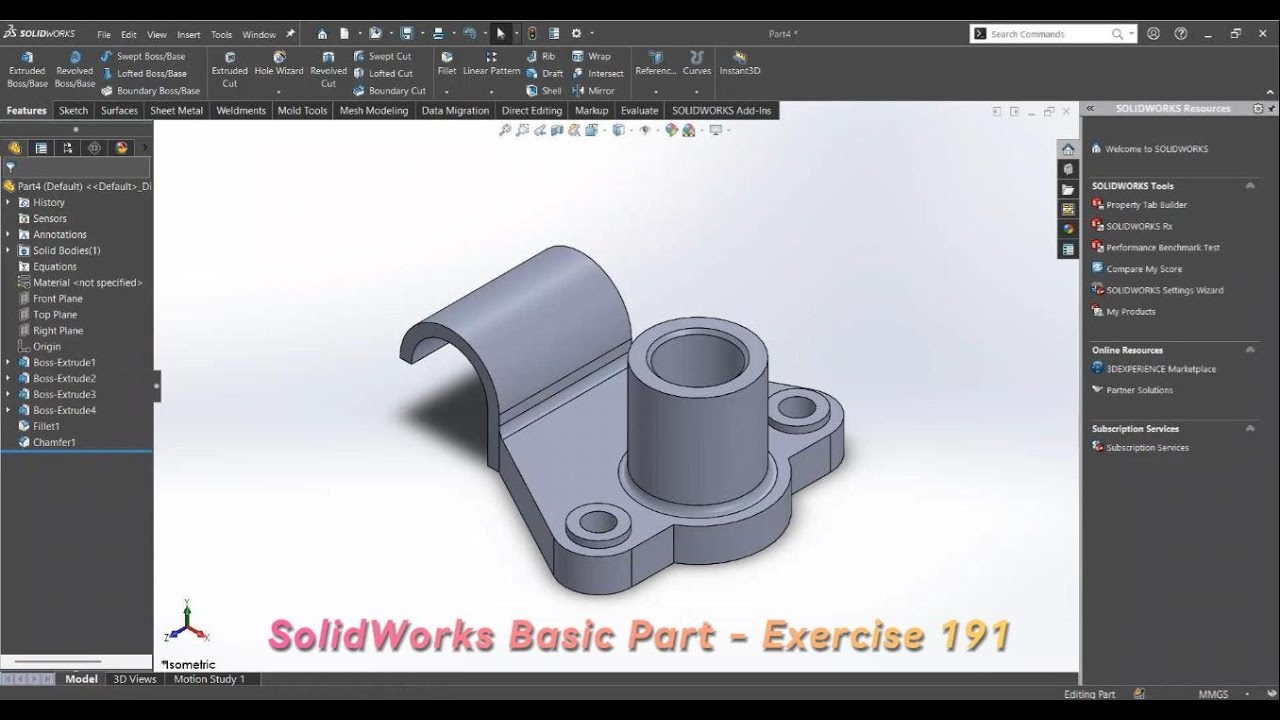This screenshot has height=720, width=1280.
Task: Expand the History tree node
Action: pyautogui.click(x=8, y=202)
